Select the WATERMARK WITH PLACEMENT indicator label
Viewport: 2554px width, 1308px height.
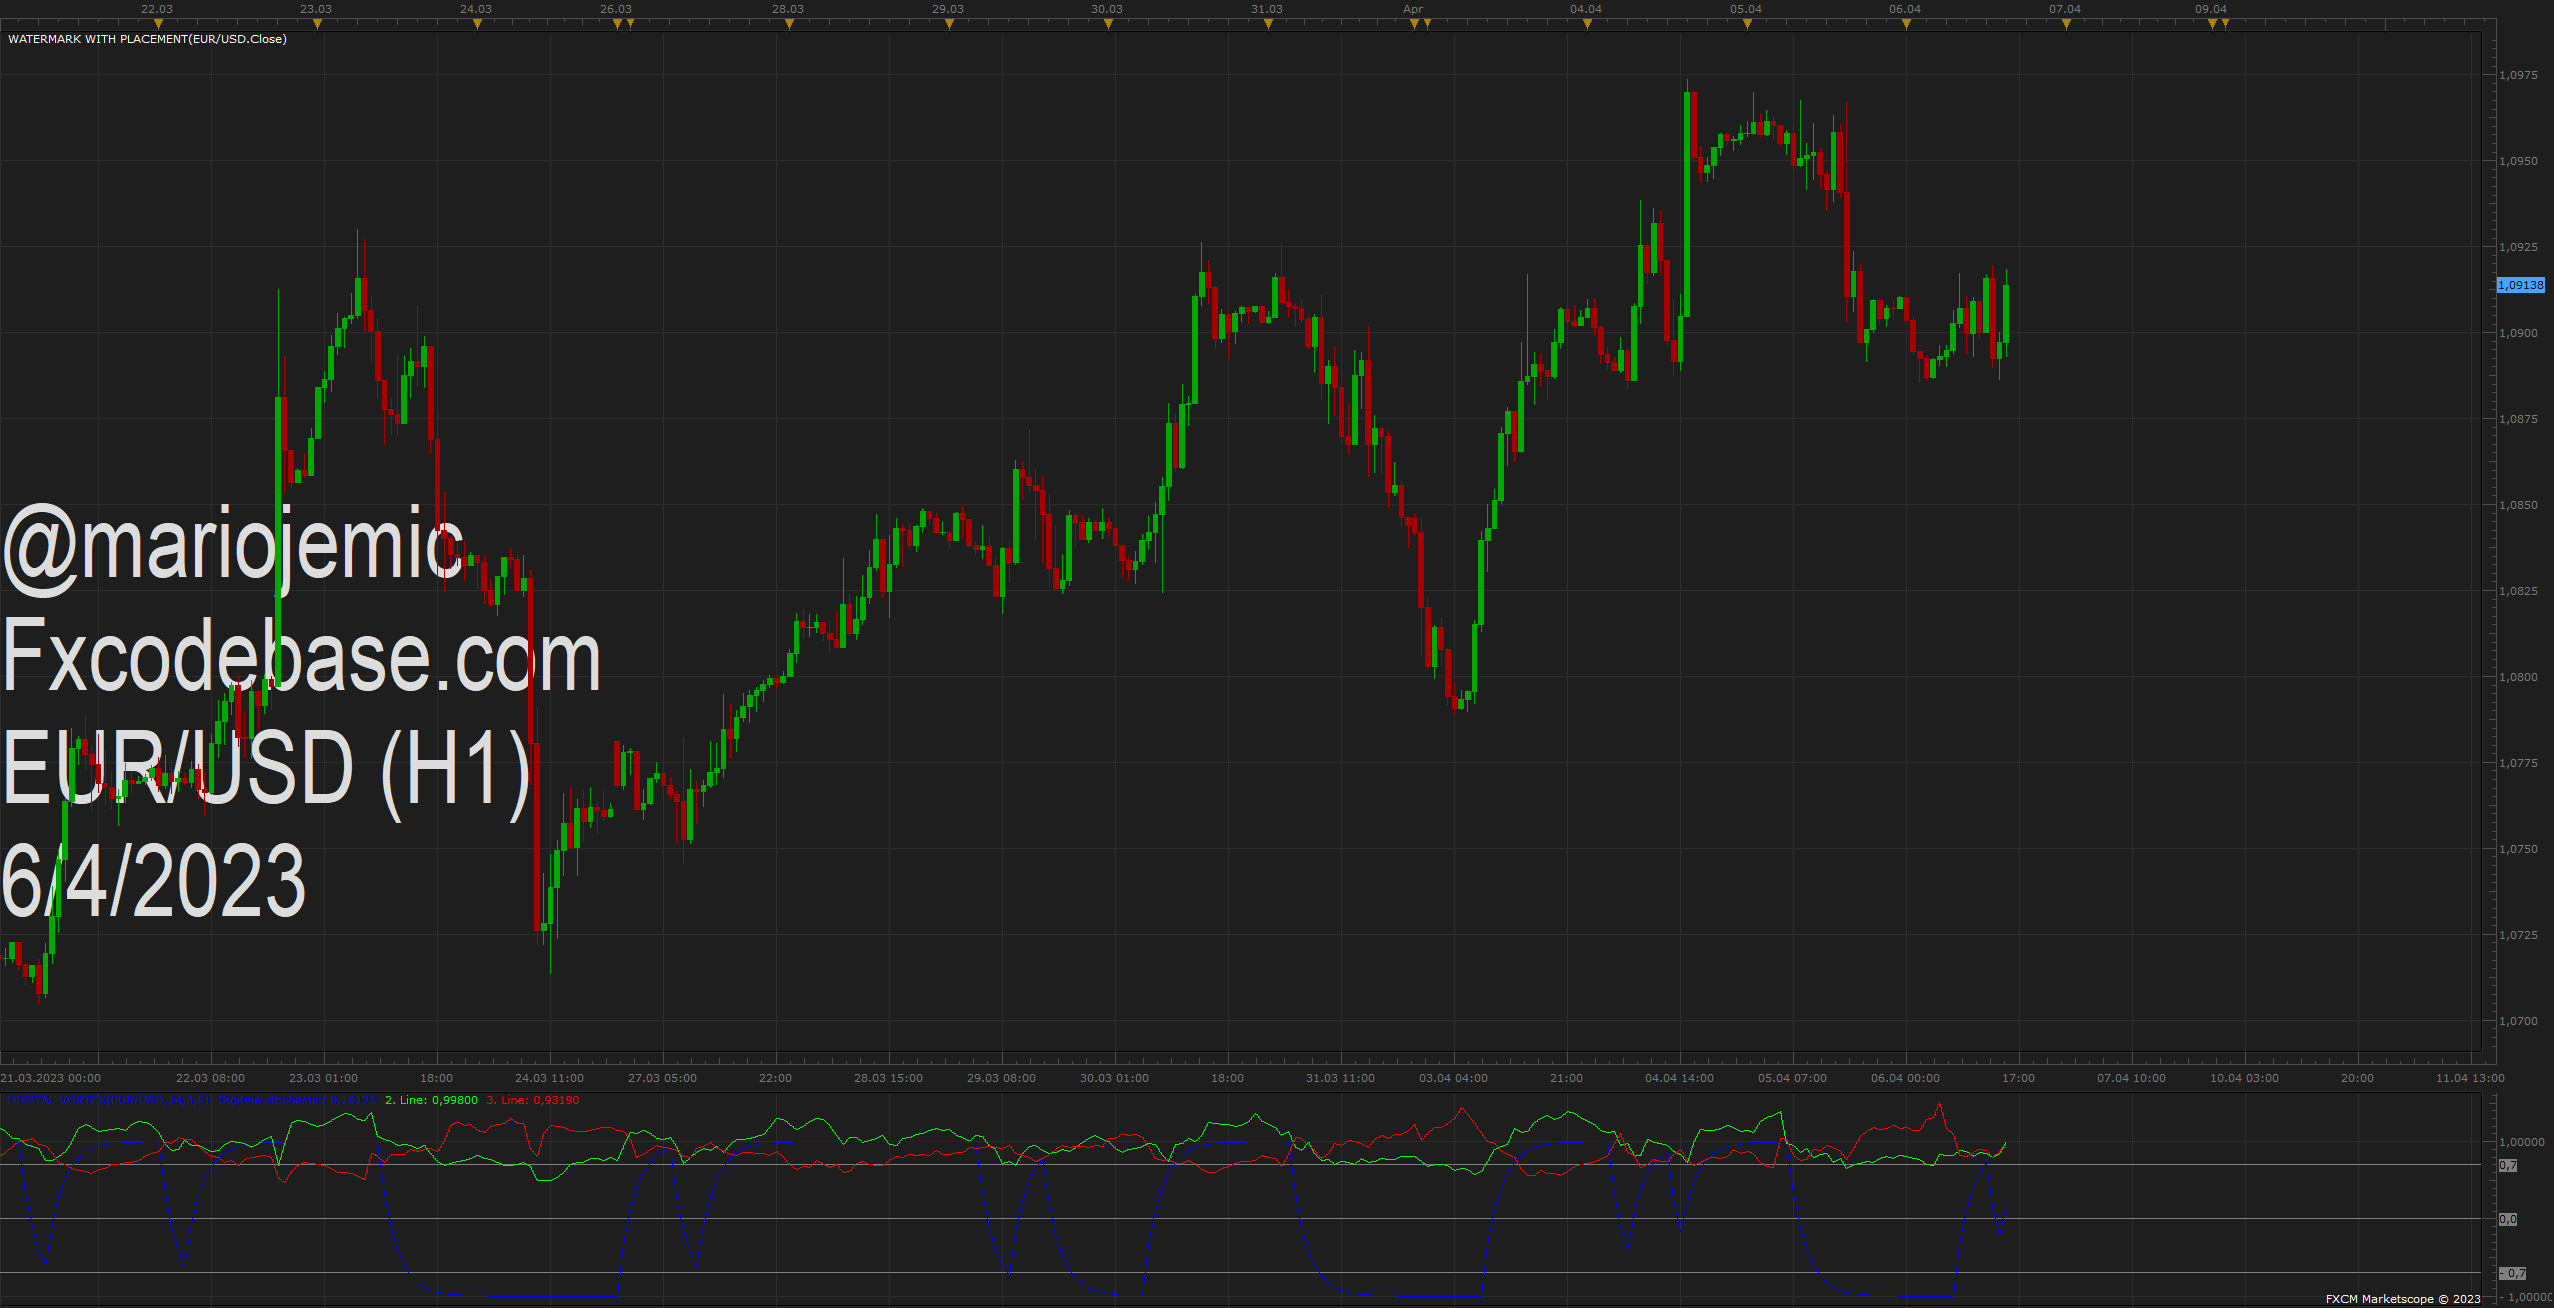point(147,39)
